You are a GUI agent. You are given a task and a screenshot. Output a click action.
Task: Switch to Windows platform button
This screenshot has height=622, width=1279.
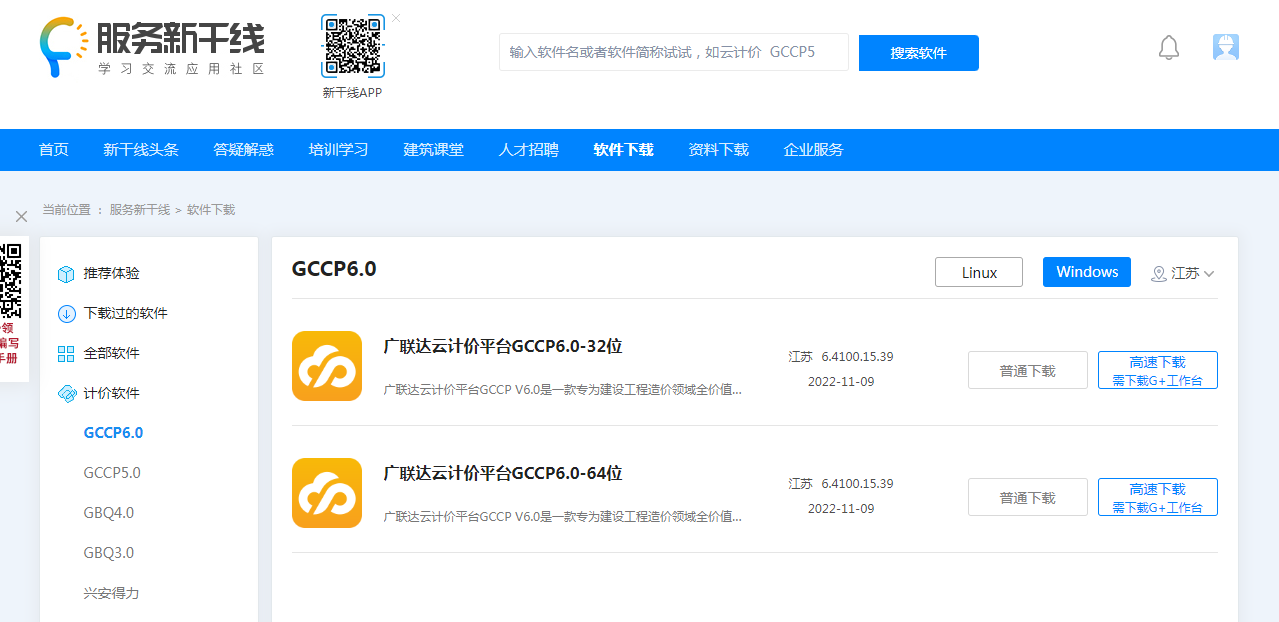(1087, 272)
